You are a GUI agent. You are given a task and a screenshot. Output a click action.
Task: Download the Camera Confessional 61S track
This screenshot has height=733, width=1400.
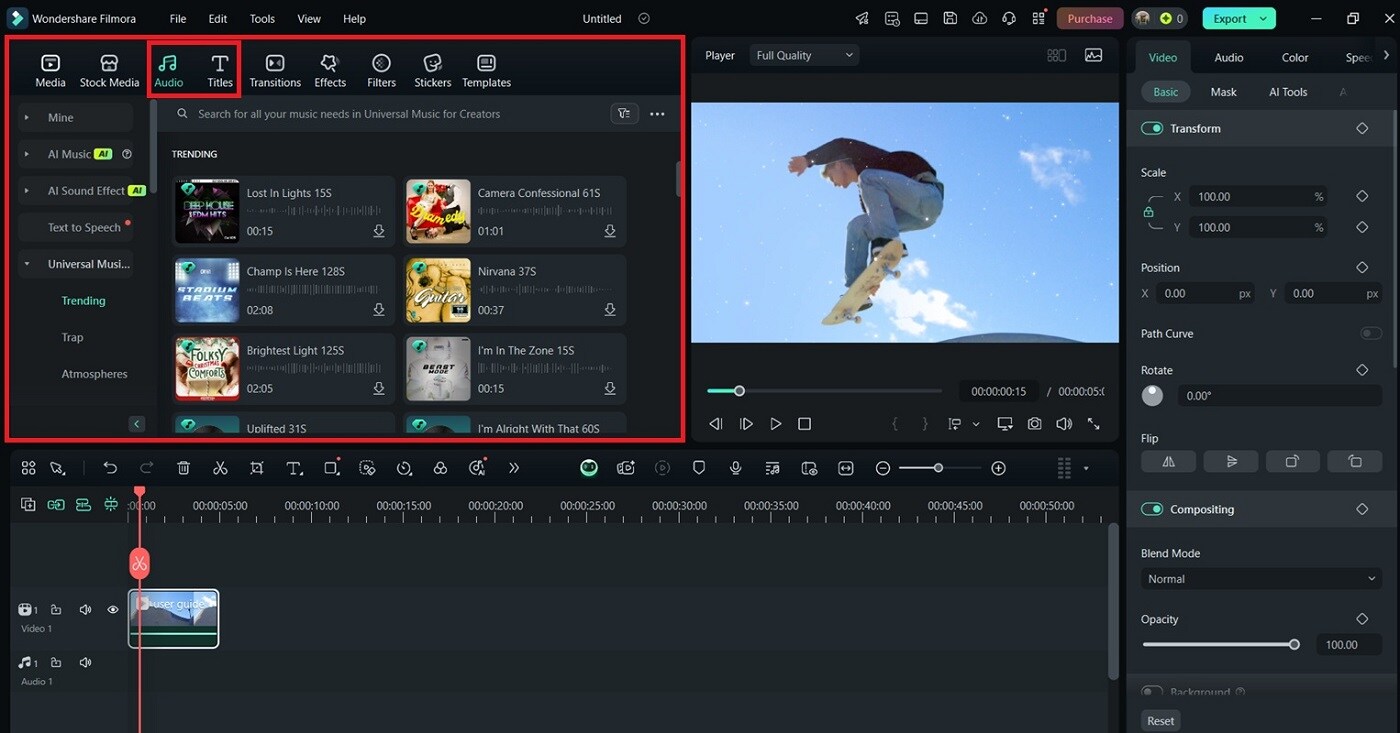coord(610,231)
